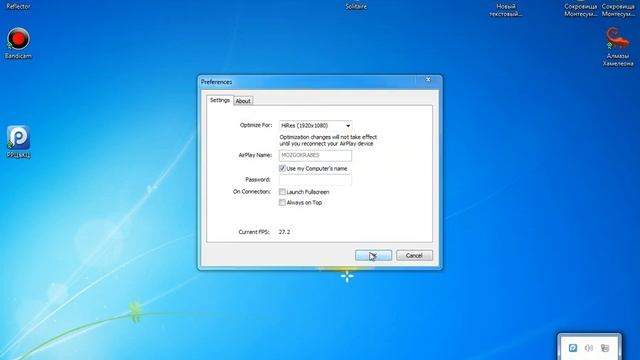
Task: Open the Optimize For resolution dropdown
Action: (315, 126)
